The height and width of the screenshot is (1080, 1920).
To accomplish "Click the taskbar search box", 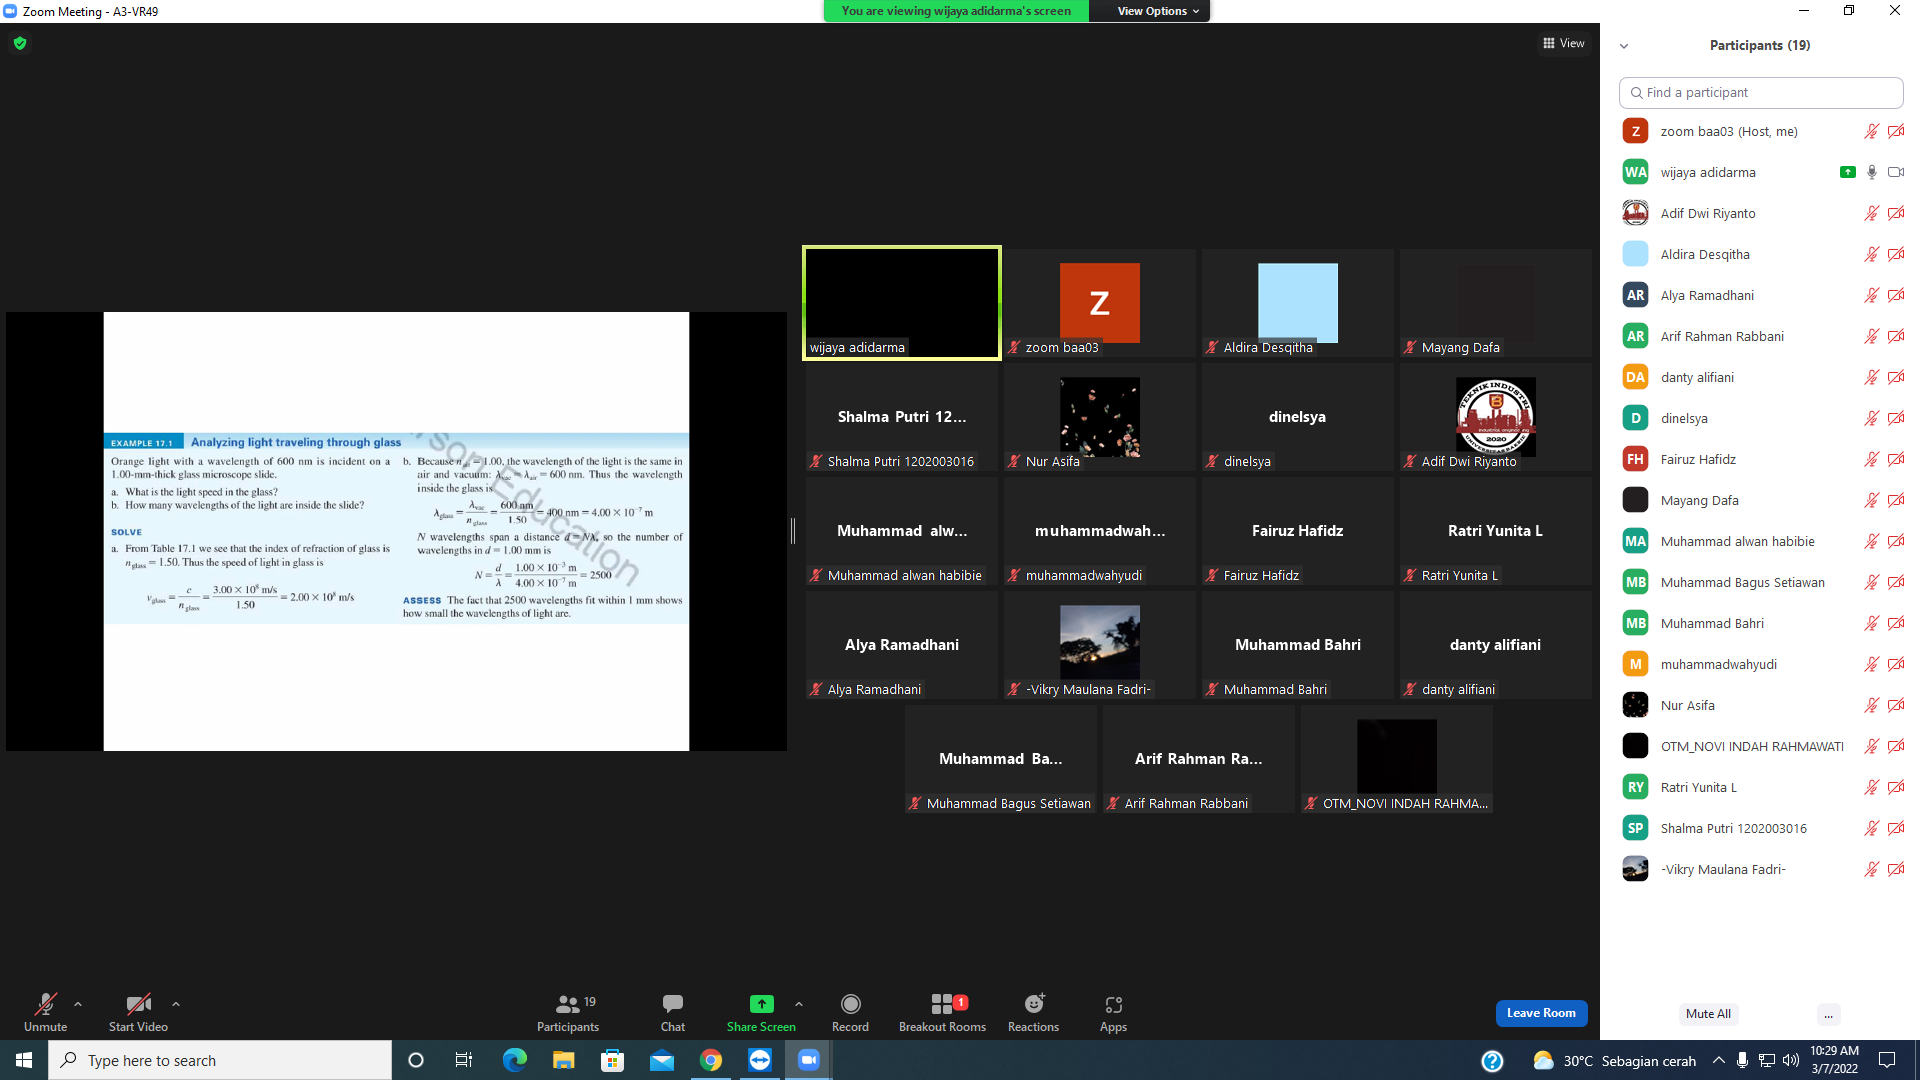I will point(220,1060).
